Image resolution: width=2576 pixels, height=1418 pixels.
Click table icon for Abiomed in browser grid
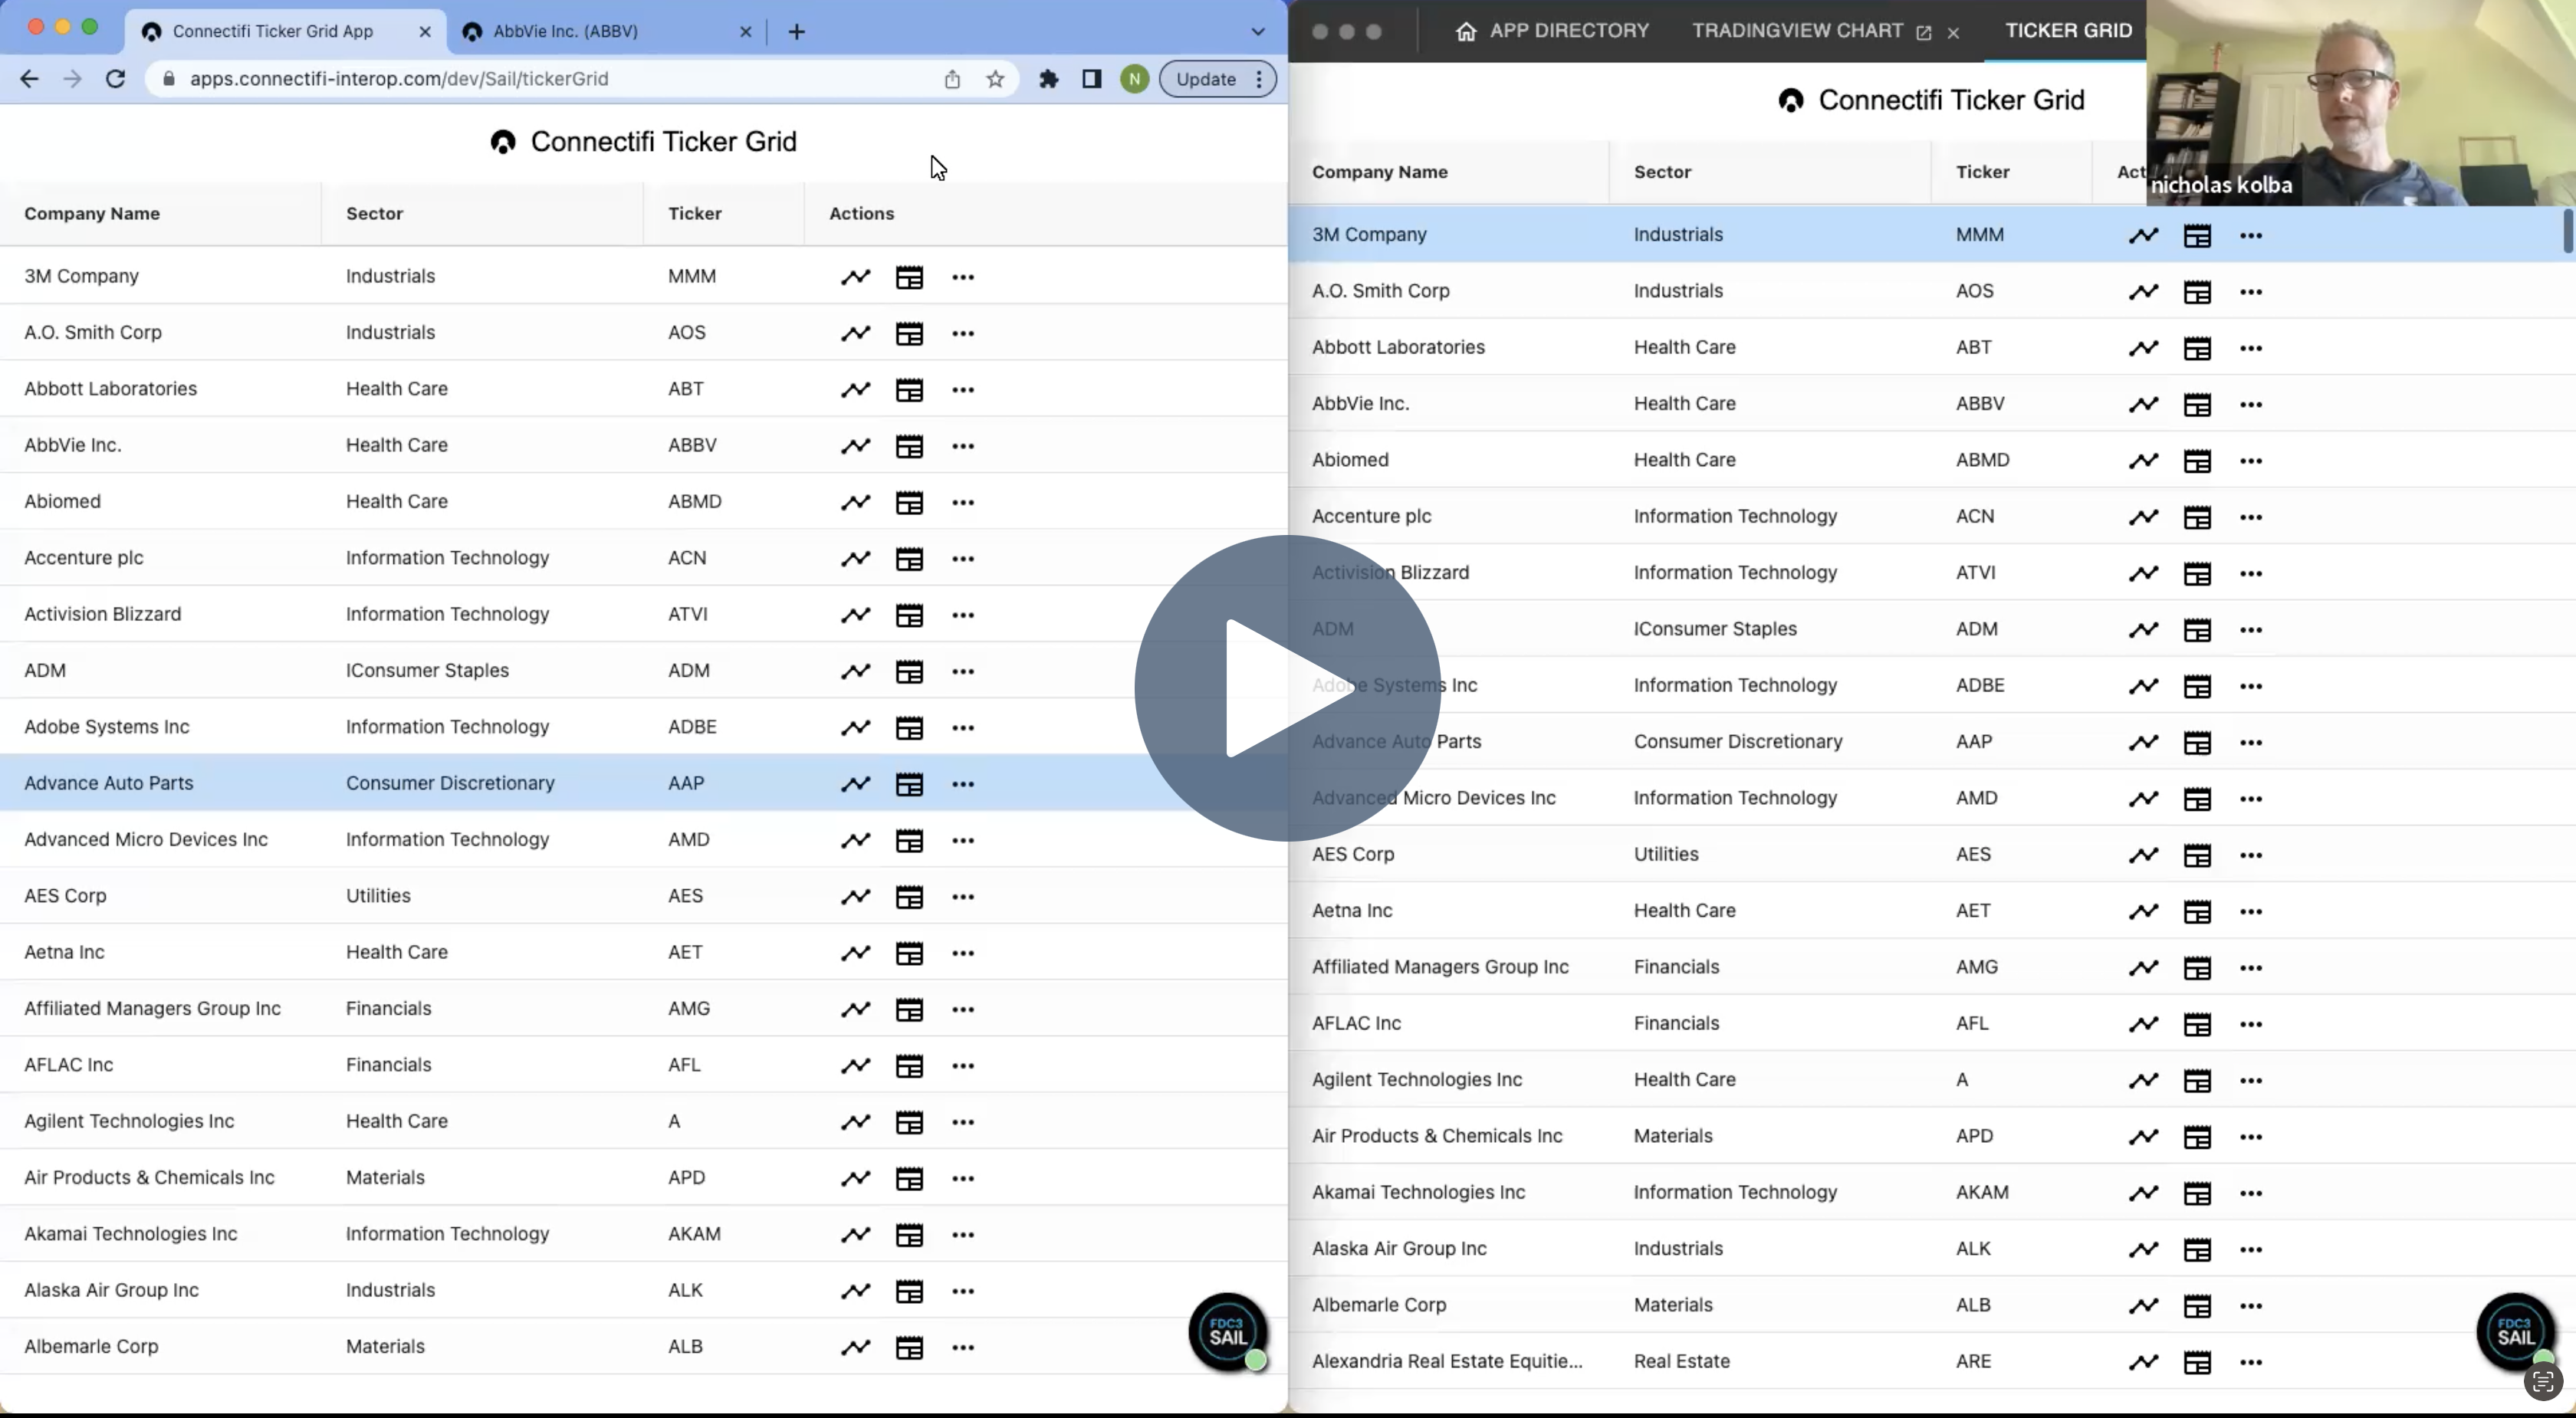point(909,502)
